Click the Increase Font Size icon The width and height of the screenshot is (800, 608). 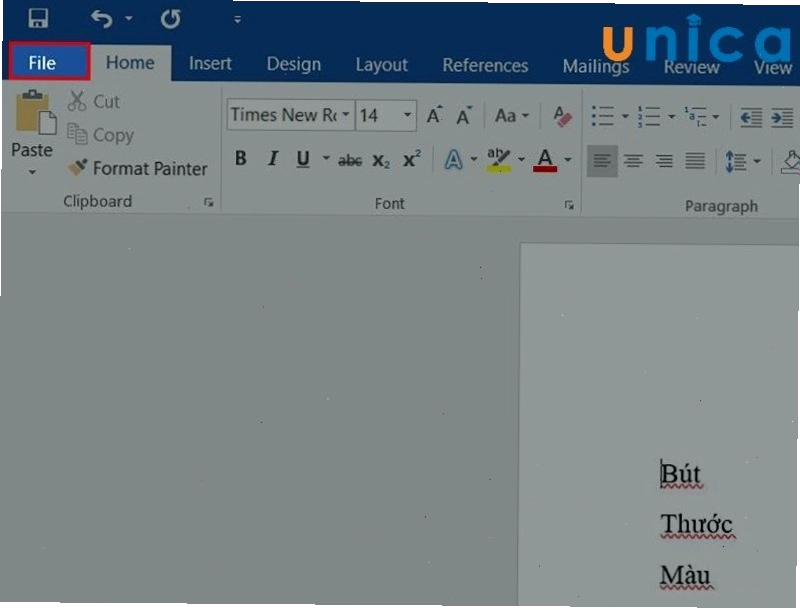434,115
